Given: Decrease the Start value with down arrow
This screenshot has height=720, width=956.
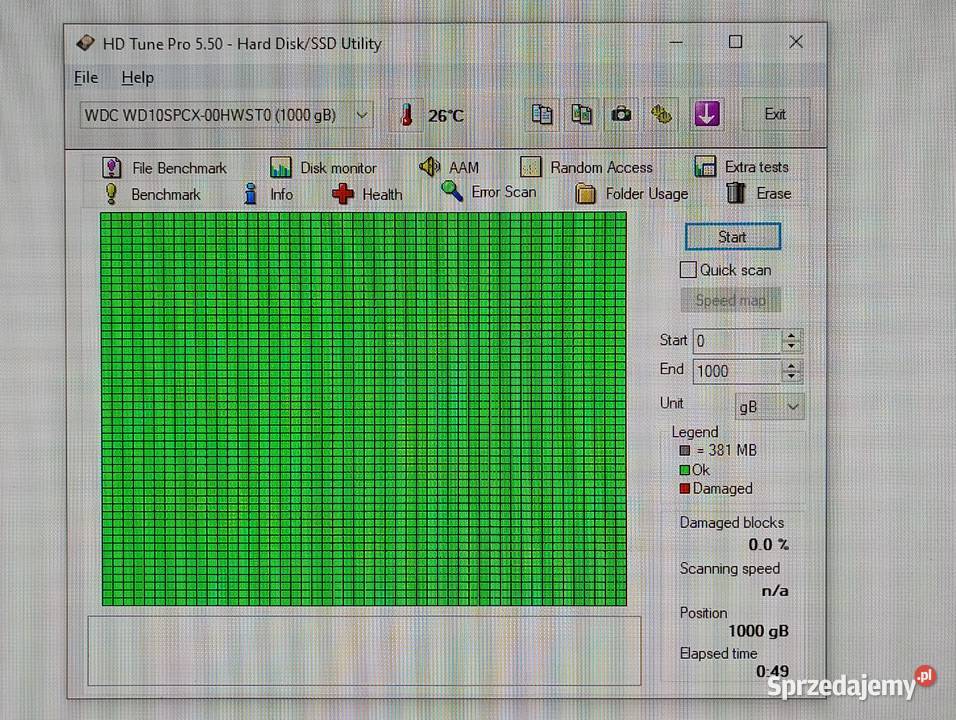Looking at the screenshot, I should tap(791, 346).
